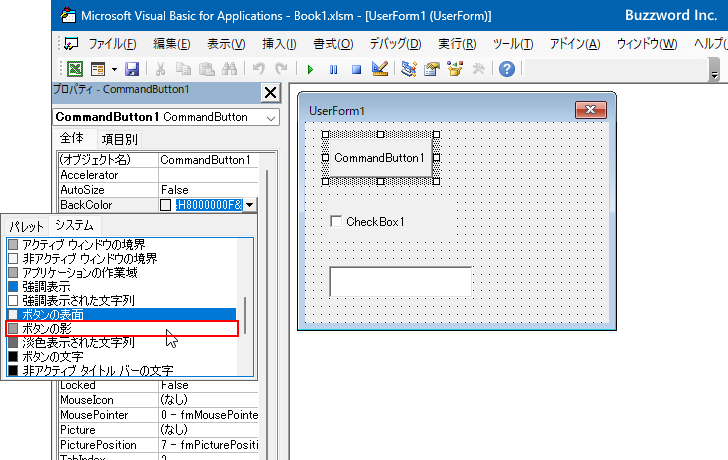This screenshot has height=460, width=728.
Task: Tick the CheckBox1 checkbox on UserForm
Action: pyautogui.click(x=336, y=221)
